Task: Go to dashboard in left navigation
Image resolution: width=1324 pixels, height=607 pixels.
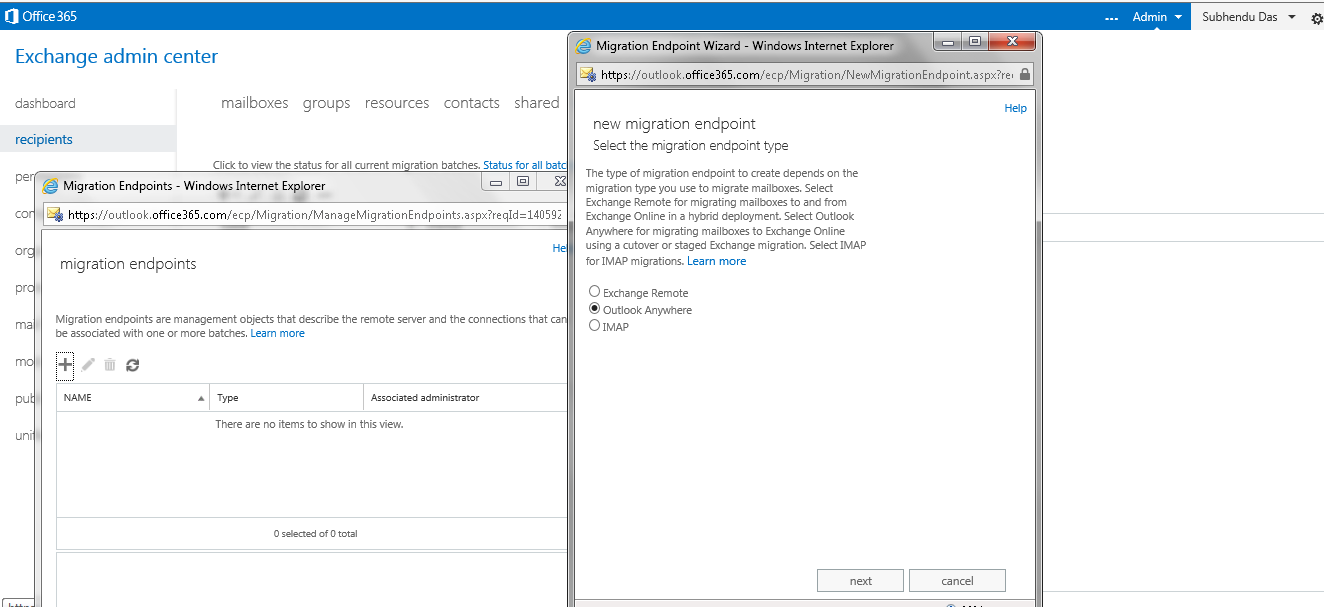Action: (x=45, y=103)
